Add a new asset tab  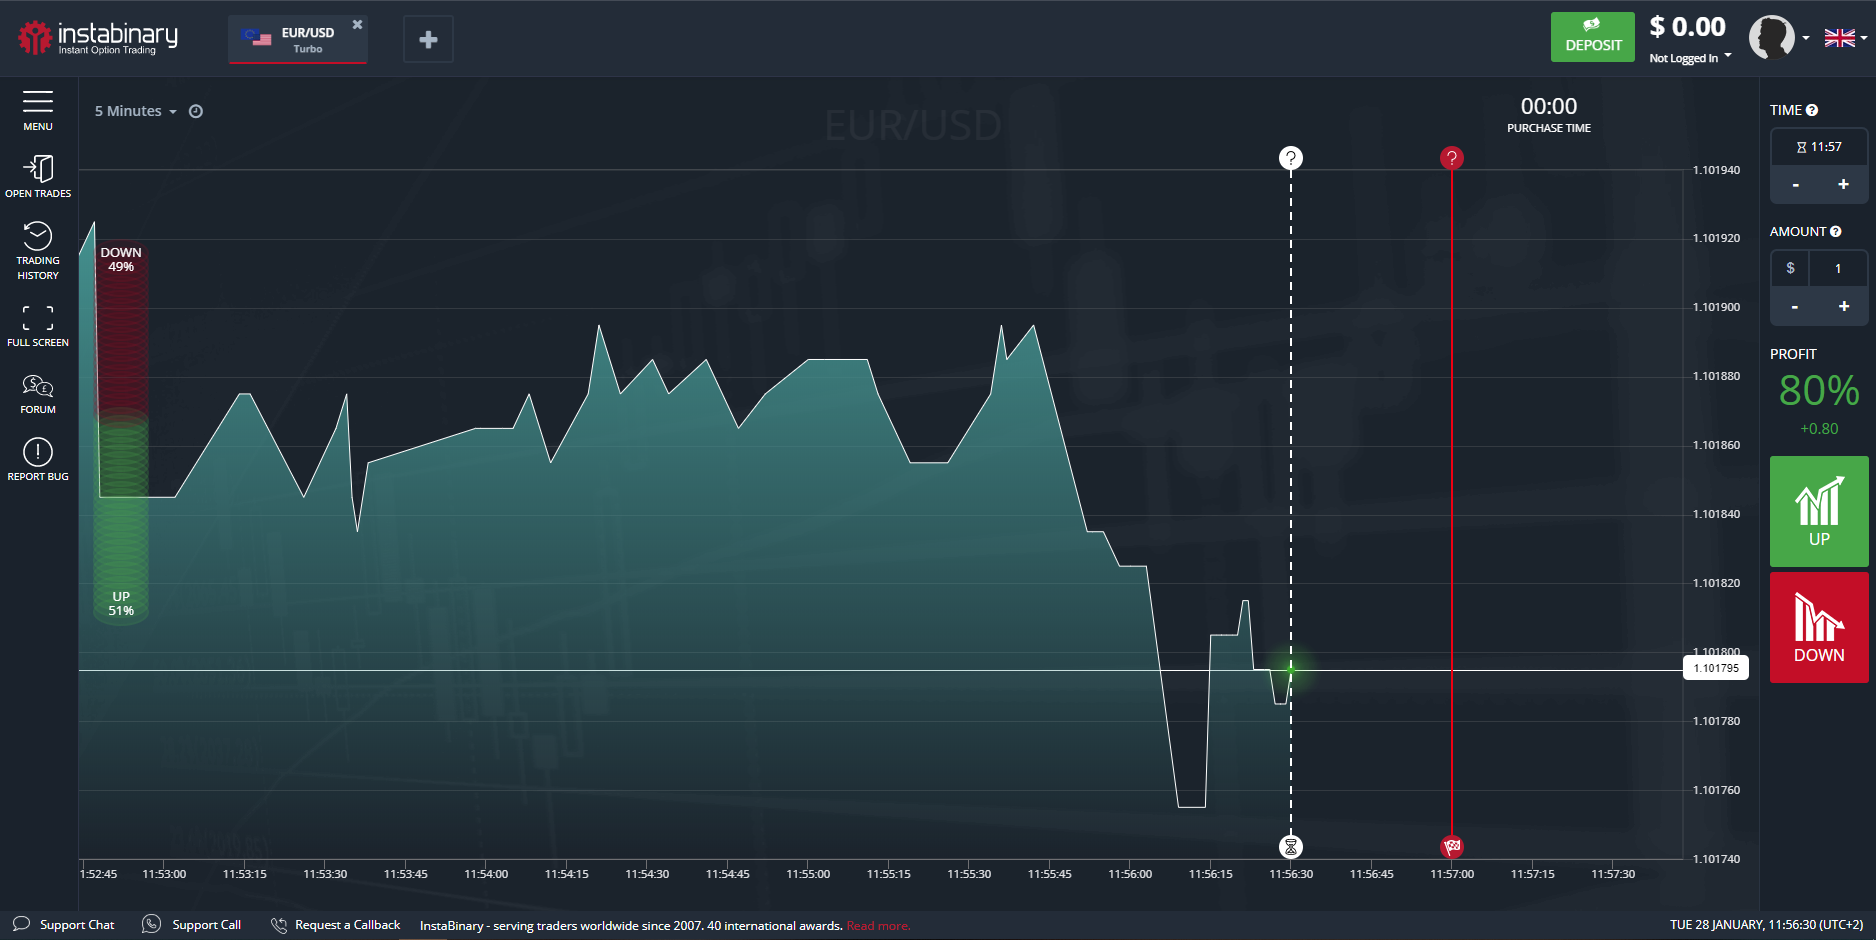tap(428, 40)
